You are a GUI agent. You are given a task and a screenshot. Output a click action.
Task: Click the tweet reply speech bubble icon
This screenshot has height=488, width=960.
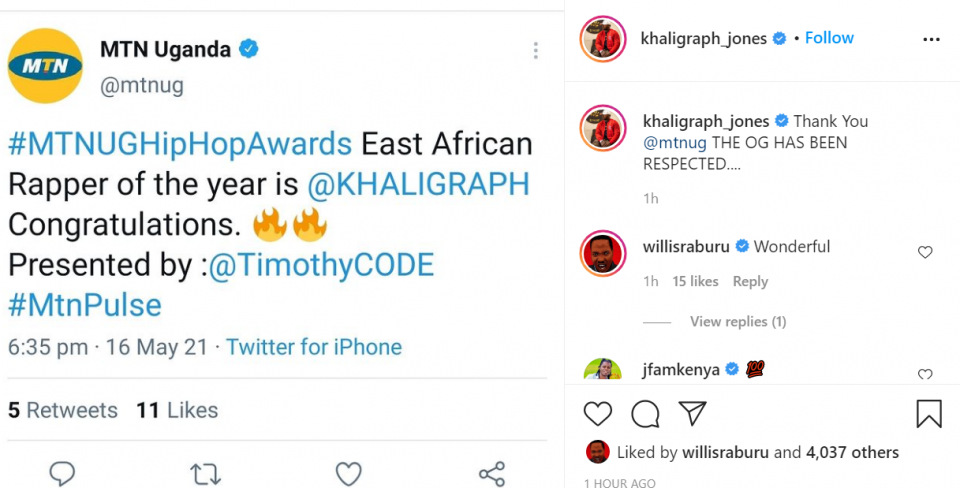(63, 473)
